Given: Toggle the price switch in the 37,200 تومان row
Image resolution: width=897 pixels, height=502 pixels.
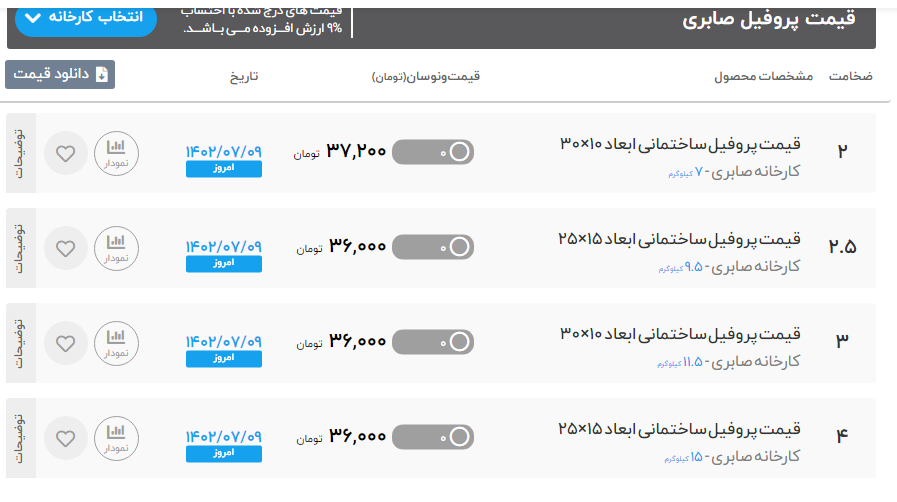Looking at the screenshot, I should coord(432,152).
